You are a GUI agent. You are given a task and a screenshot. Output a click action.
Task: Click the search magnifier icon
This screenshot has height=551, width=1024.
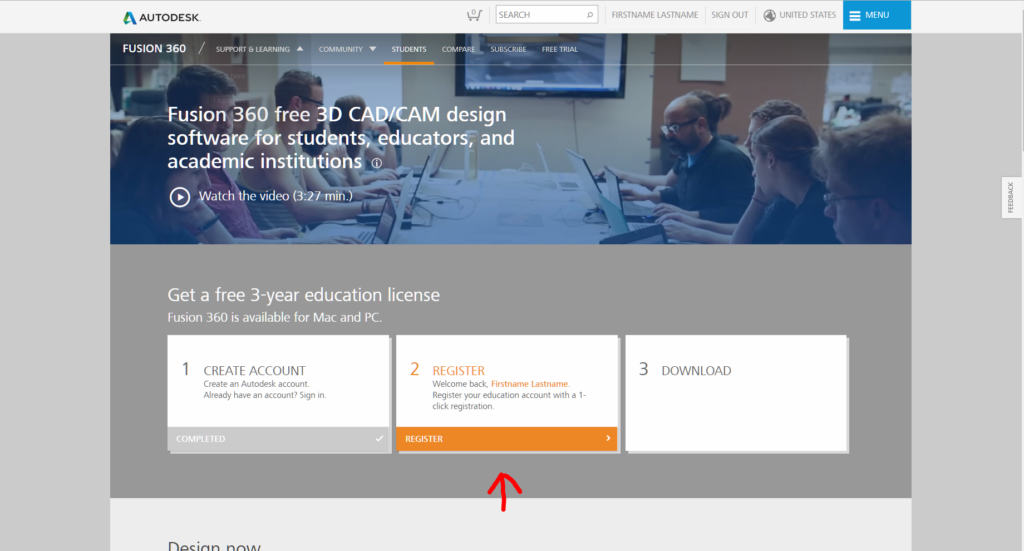coord(590,15)
